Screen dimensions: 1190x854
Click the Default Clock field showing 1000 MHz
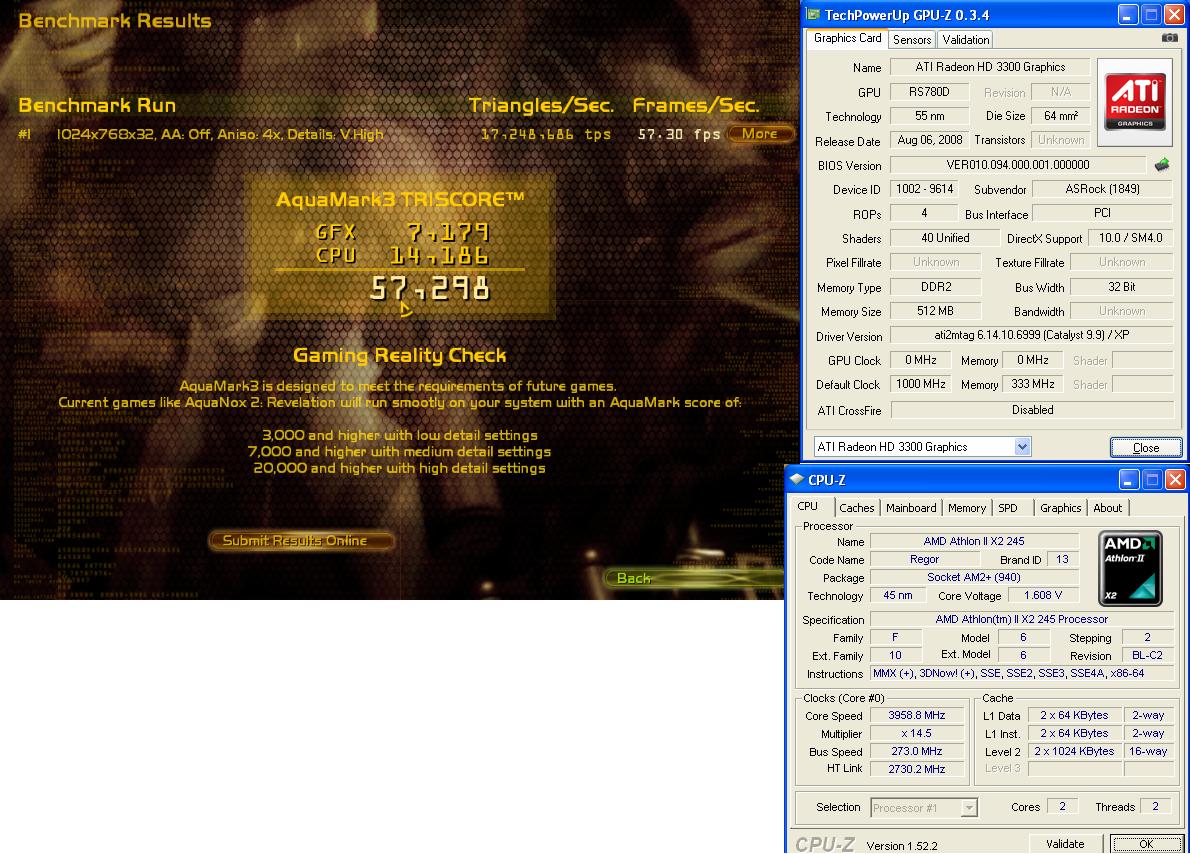(x=920, y=384)
